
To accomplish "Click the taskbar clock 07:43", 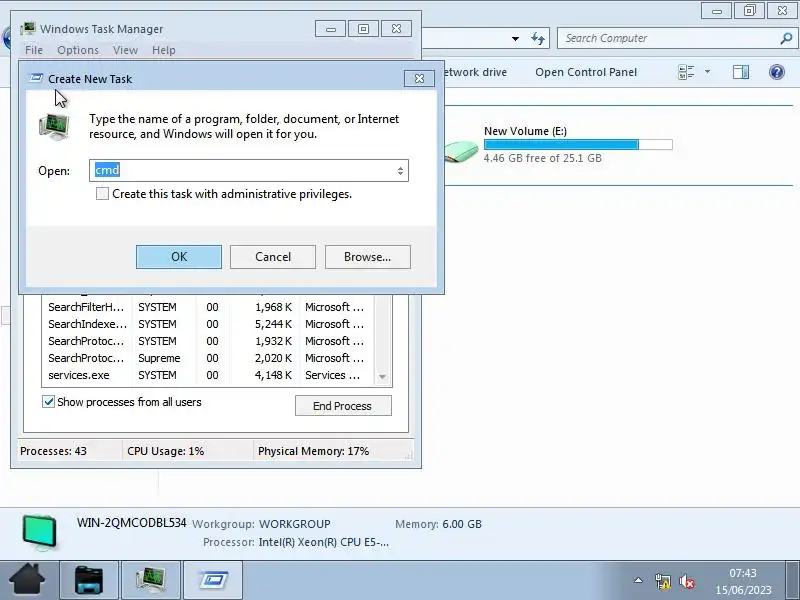I will [743, 573].
